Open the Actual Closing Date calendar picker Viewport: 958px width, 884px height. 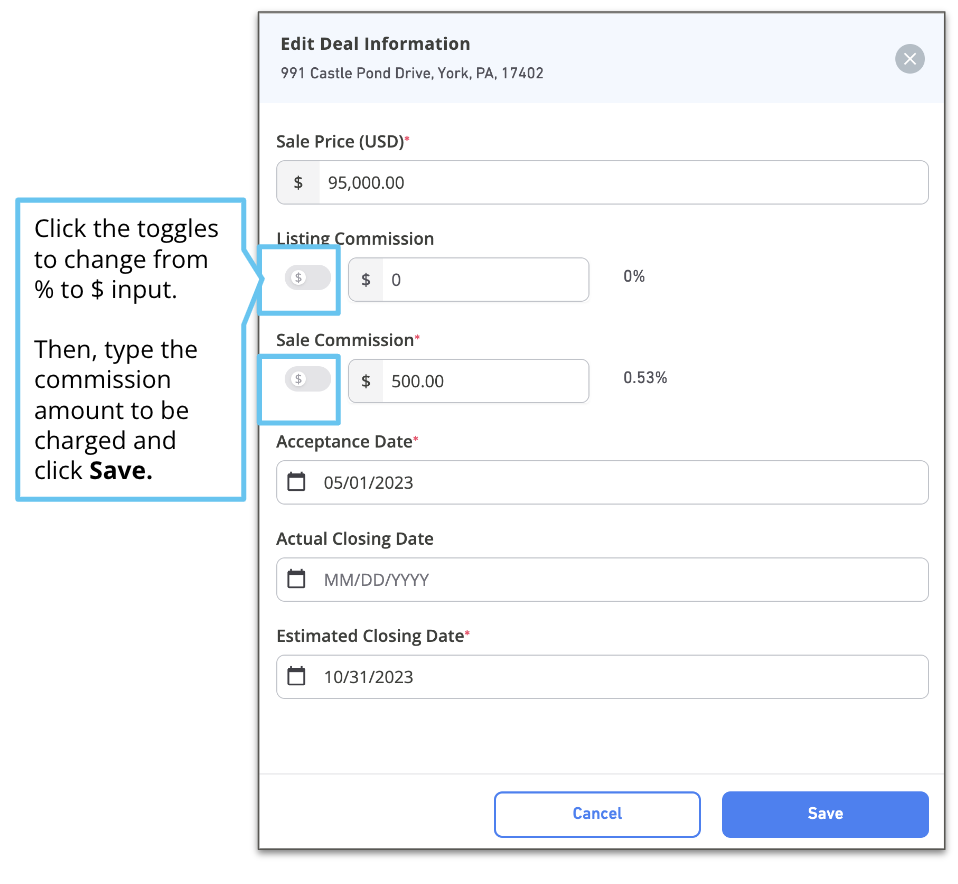296,579
